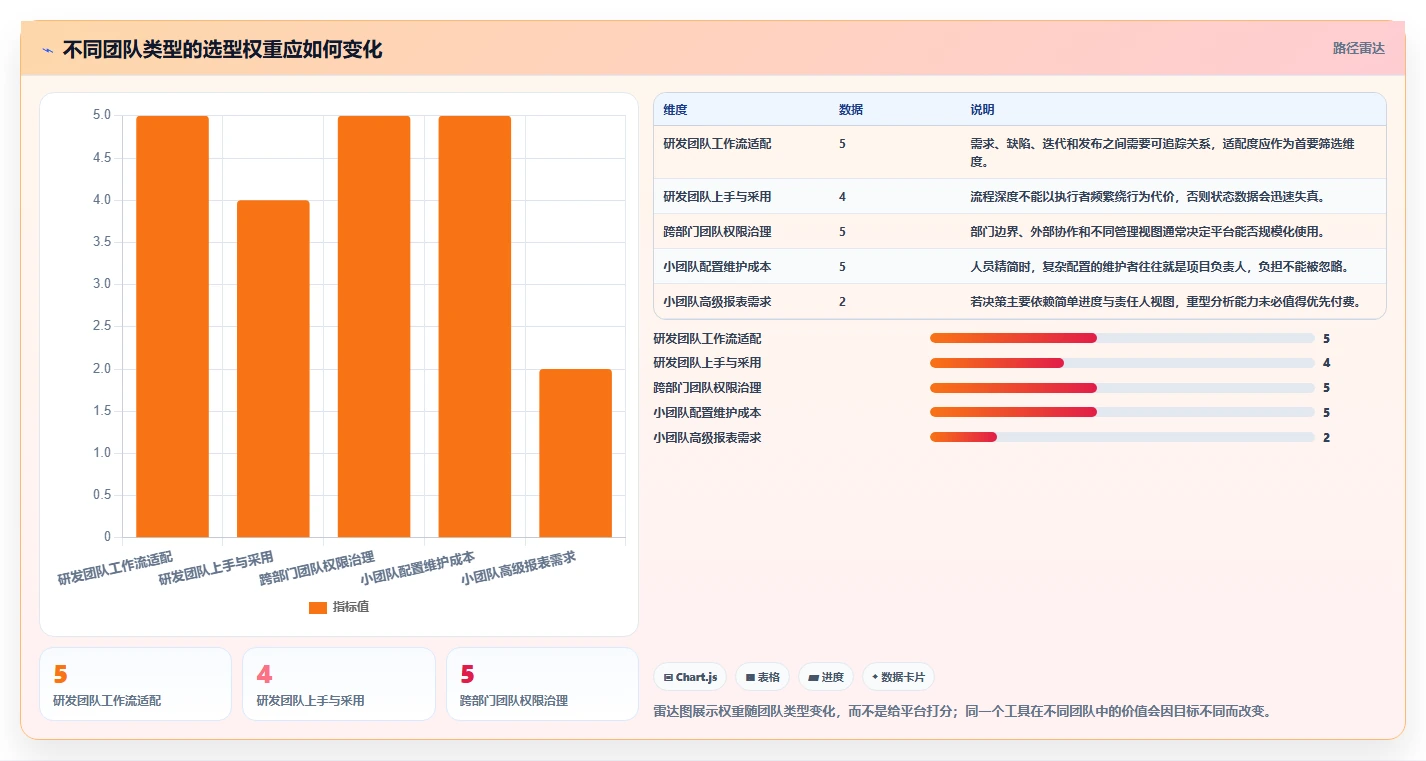The height and width of the screenshot is (761, 1426).
Task: Click the data value 5 in the 跨部门团队权限治理 table row
Action: (x=842, y=232)
